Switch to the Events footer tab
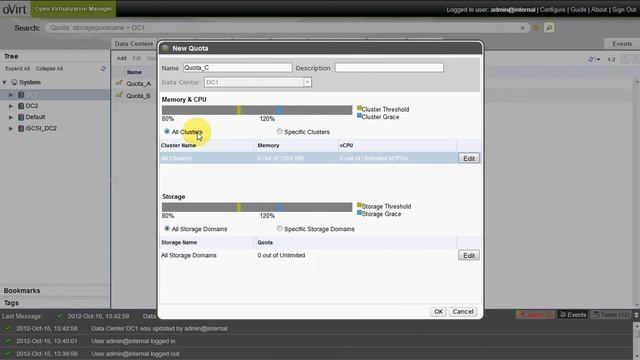Viewport: 640px width, 360px height. pos(573,315)
